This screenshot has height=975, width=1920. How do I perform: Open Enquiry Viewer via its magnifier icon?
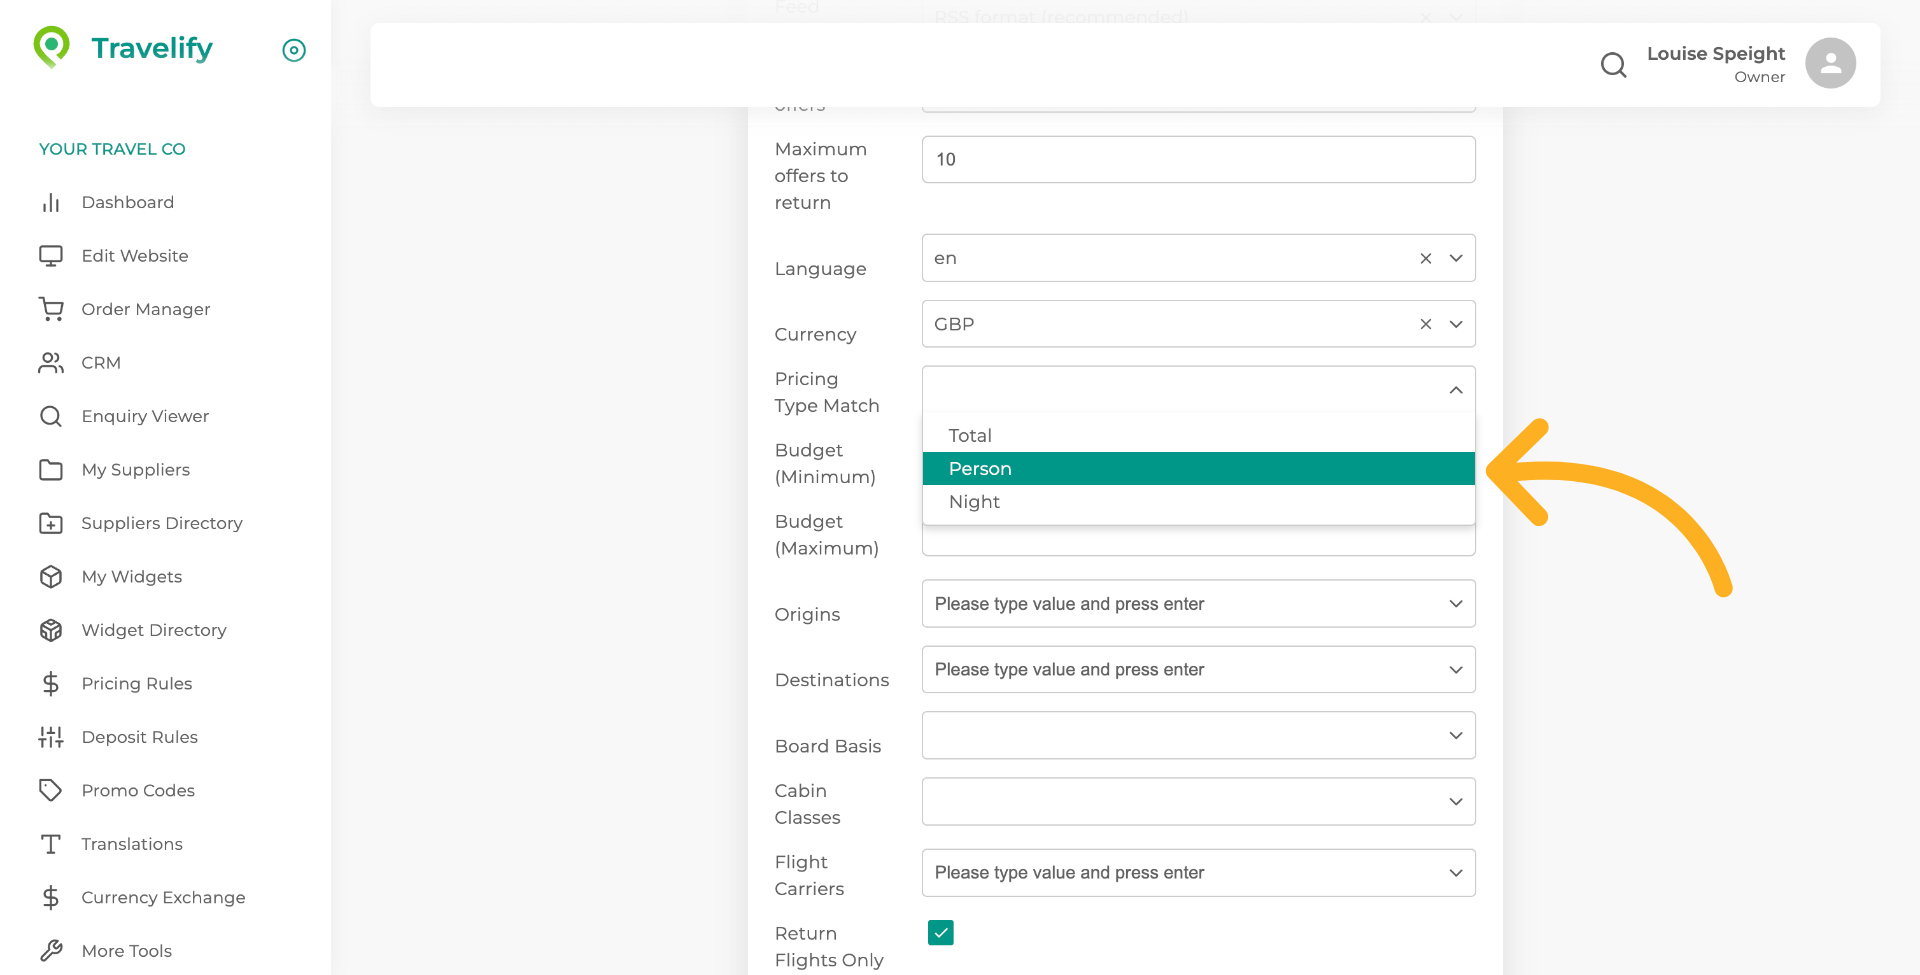coord(51,416)
